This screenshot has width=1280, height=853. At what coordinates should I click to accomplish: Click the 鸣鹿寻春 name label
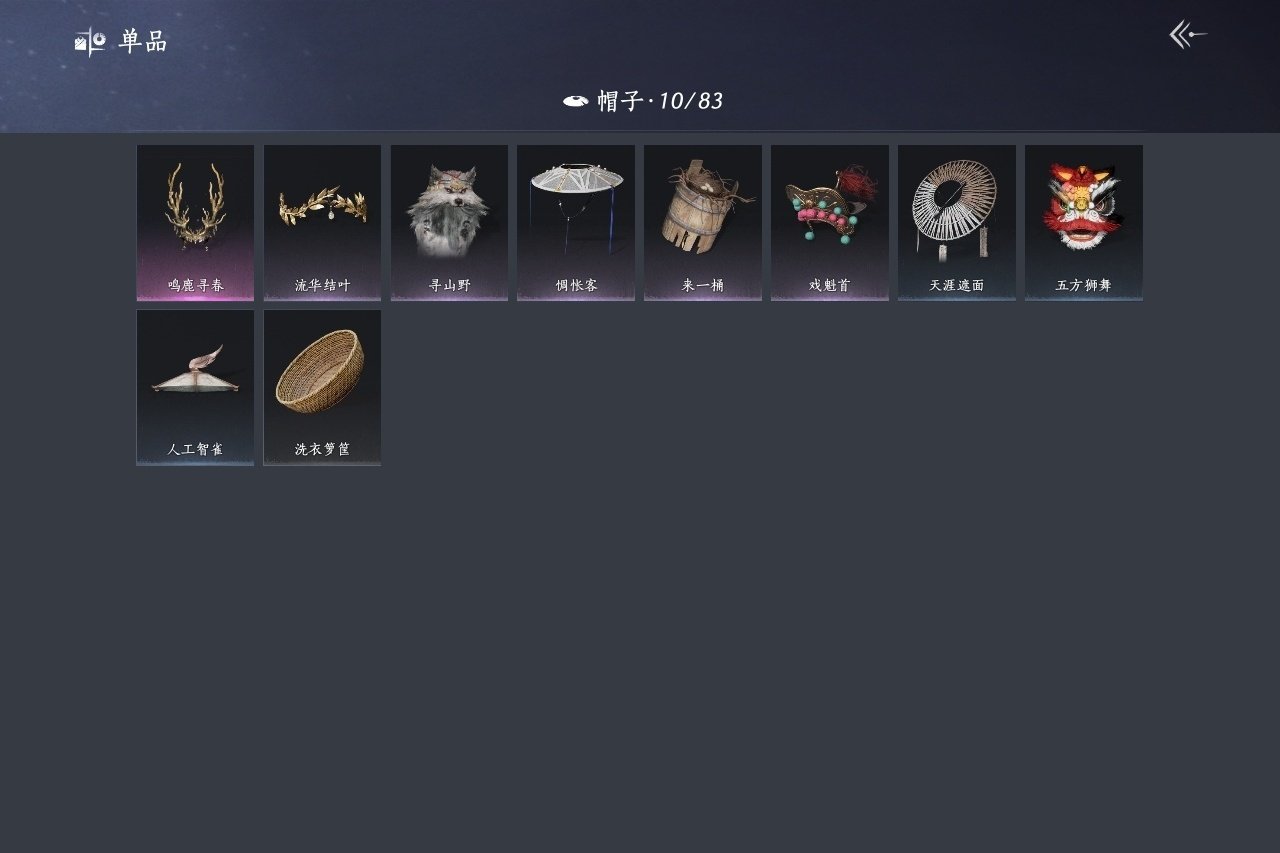pos(196,285)
